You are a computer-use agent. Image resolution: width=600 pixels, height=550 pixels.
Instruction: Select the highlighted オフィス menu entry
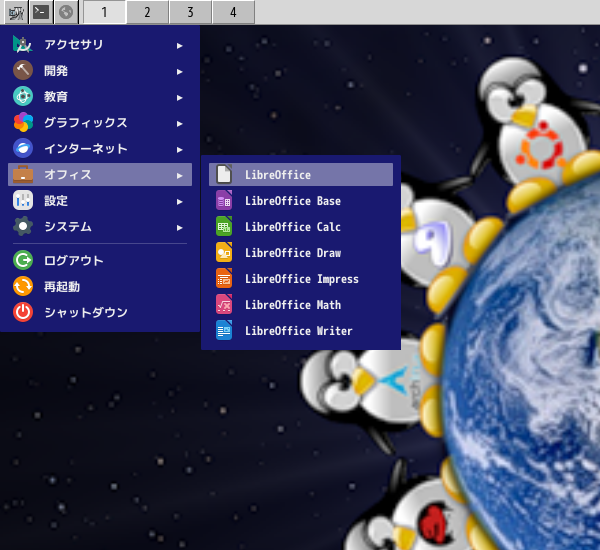pyautogui.click(x=100, y=175)
